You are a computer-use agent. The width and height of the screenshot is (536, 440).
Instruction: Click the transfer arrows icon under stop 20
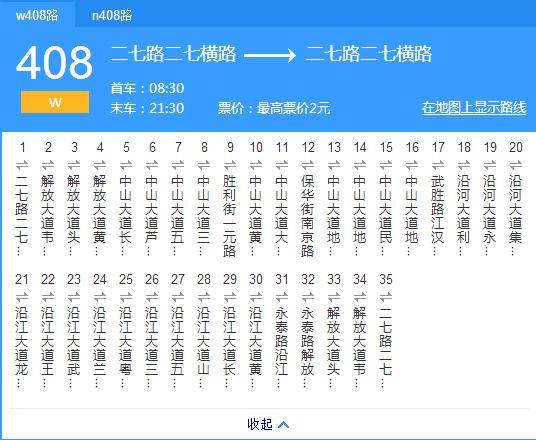pyautogui.click(x=516, y=164)
